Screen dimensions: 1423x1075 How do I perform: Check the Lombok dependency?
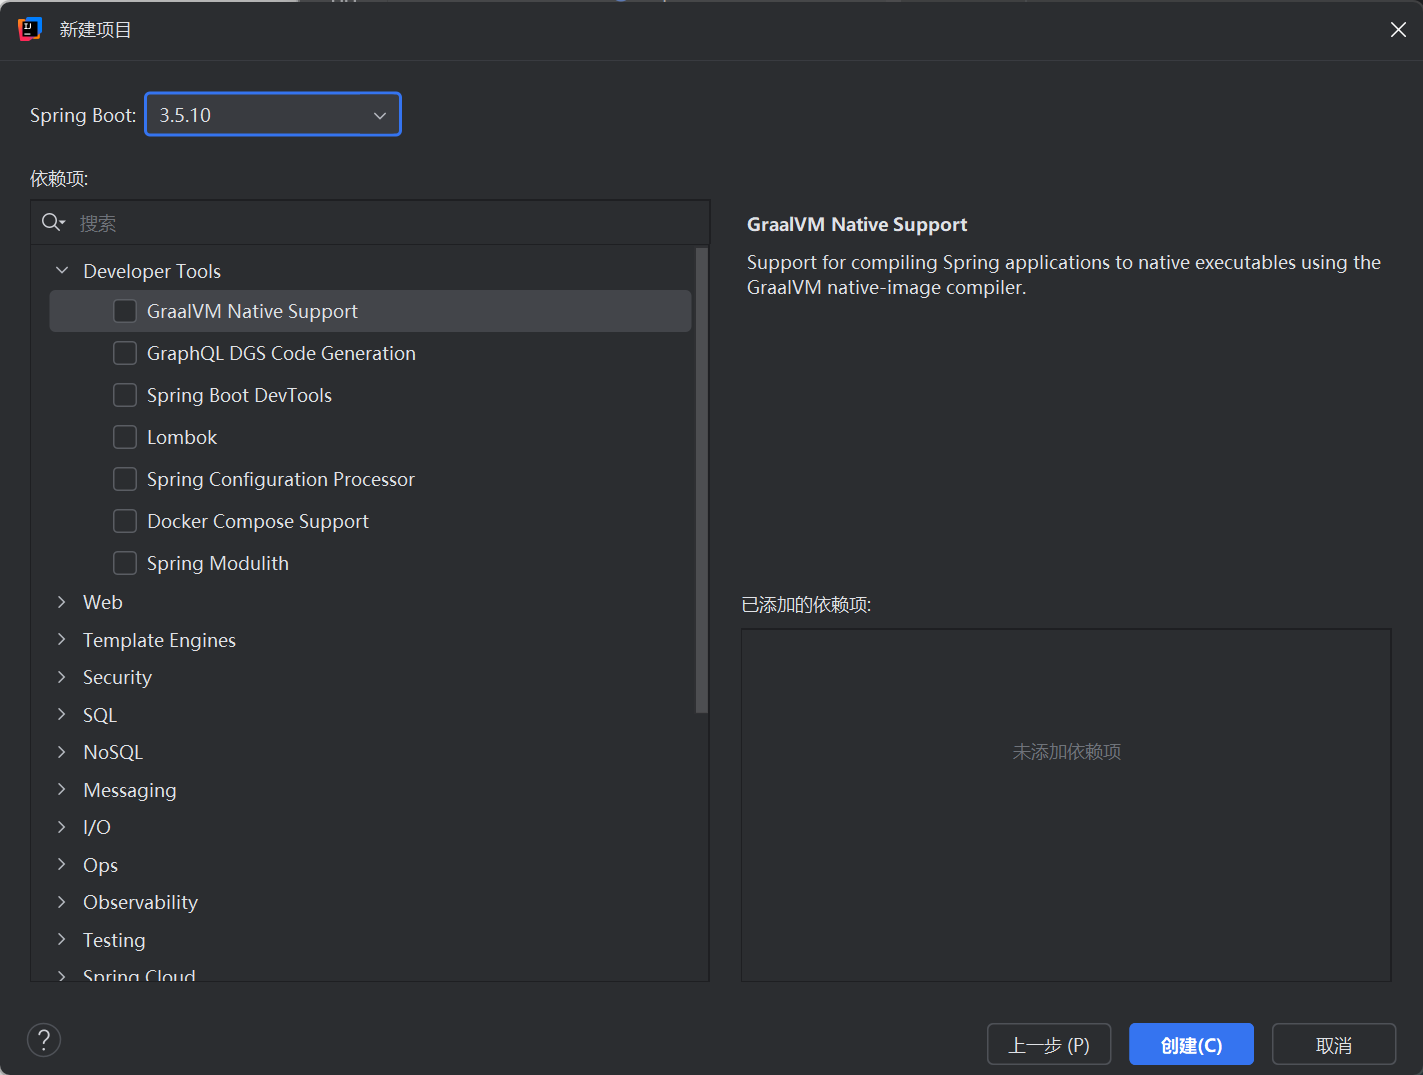click(125, 437)
